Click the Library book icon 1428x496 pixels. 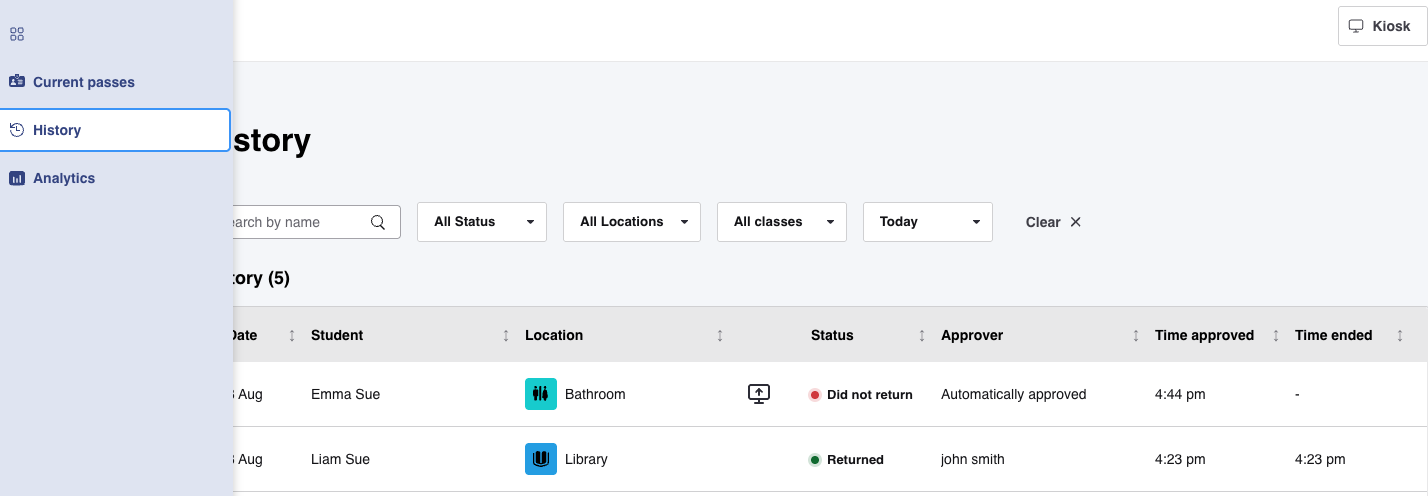point(541,459)
